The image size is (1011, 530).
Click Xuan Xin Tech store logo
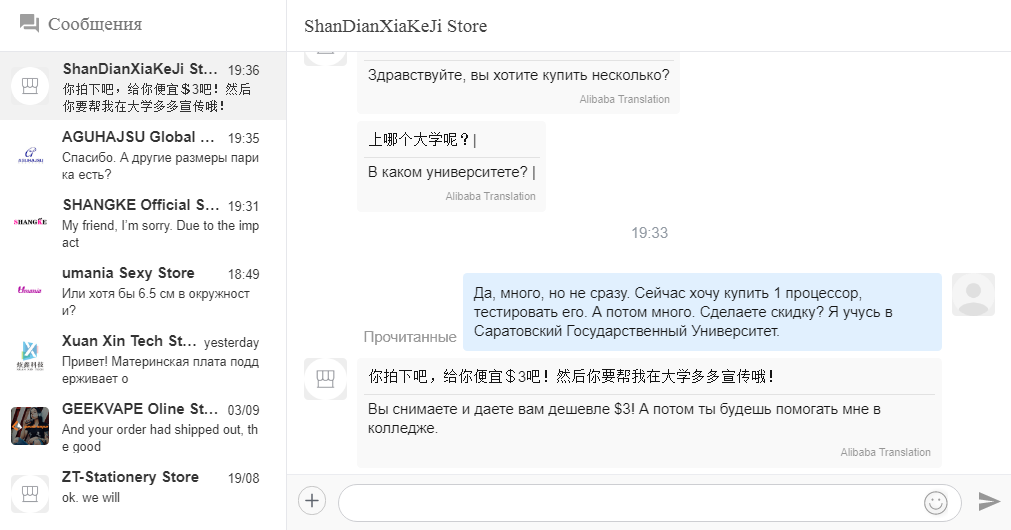pos(30,358)
